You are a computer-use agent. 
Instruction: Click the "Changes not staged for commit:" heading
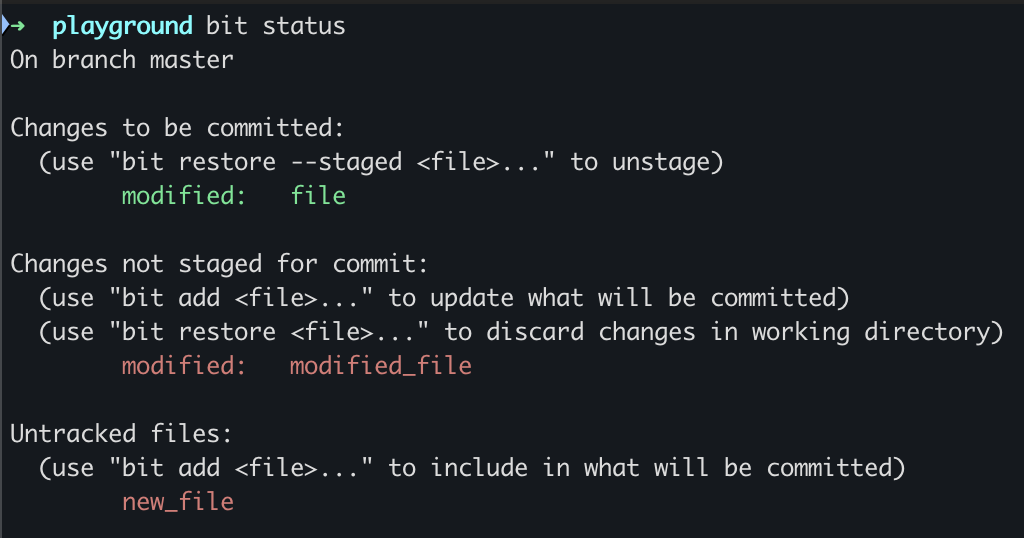tap(219, 264)
